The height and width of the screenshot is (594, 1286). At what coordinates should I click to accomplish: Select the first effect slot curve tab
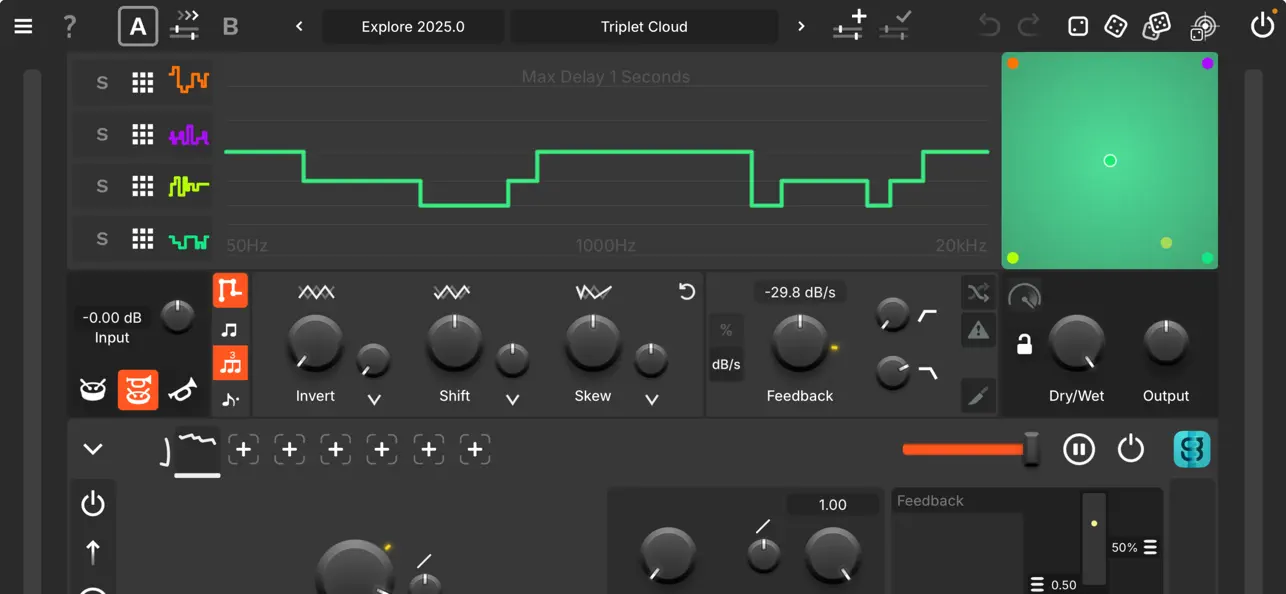coord(197,451)
